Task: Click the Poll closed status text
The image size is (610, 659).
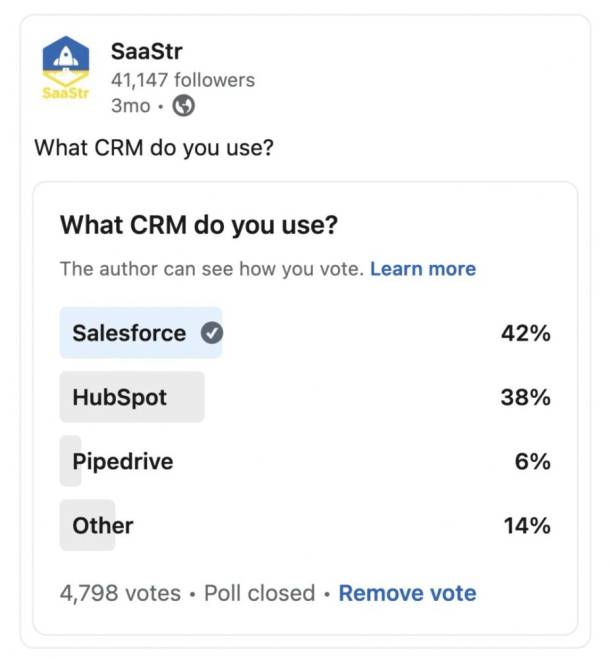Action: (259, 593)
